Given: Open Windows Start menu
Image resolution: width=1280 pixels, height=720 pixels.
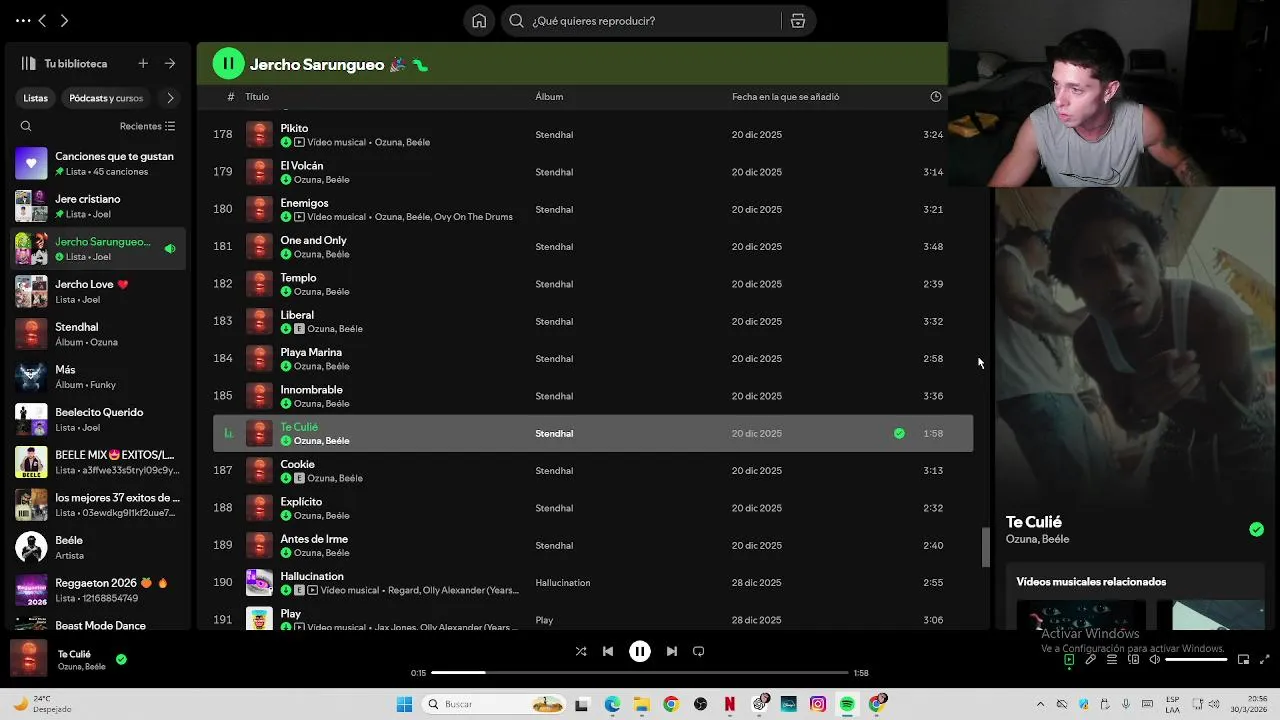Looking at the screenshot, I should (404, 704).
